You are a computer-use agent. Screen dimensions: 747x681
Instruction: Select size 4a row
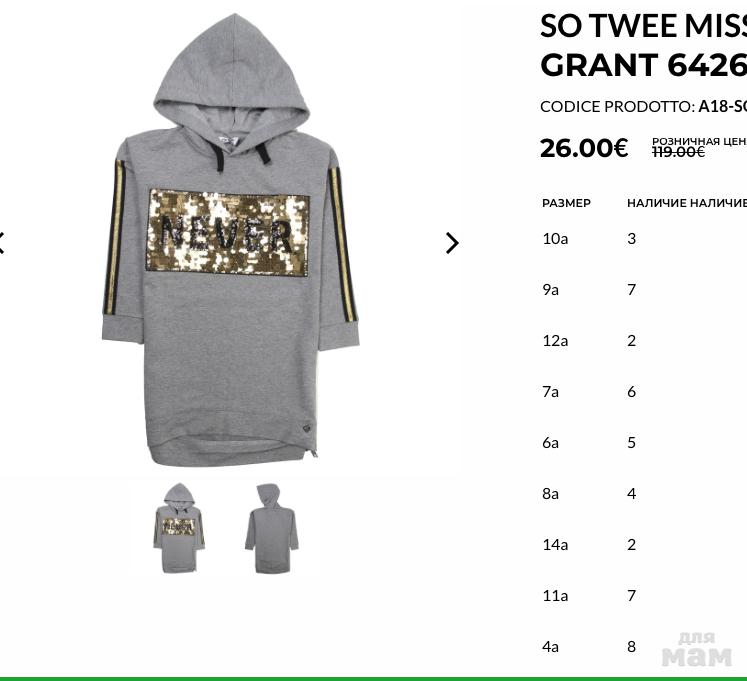pos(644,646)
